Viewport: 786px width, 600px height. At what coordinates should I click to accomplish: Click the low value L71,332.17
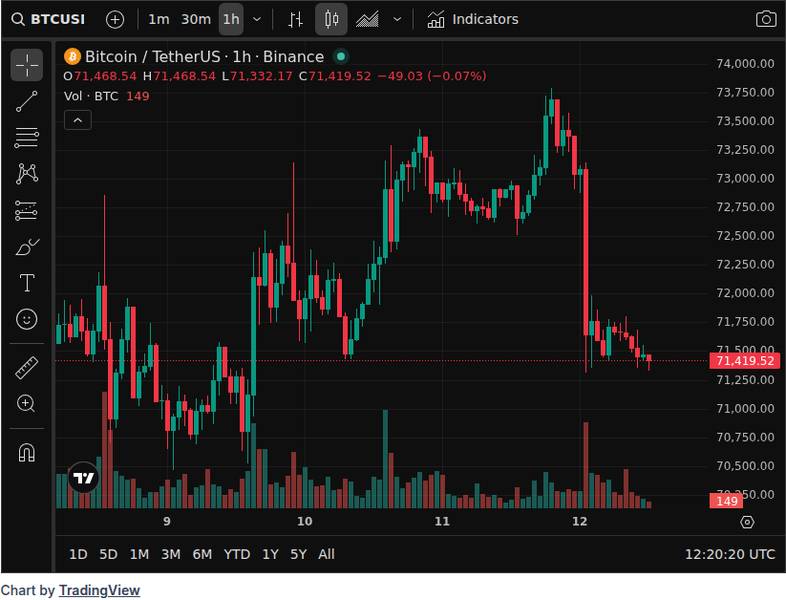pos(257,76)
